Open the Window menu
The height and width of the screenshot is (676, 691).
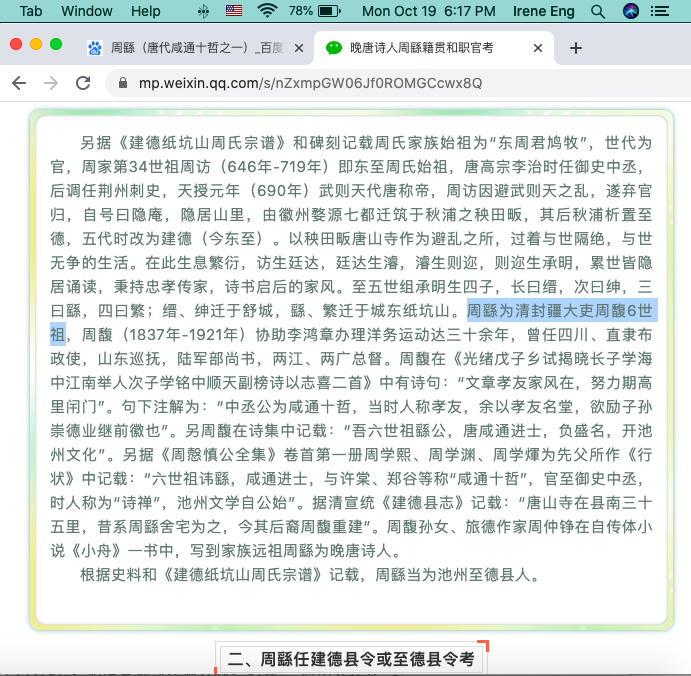[87, 11]
